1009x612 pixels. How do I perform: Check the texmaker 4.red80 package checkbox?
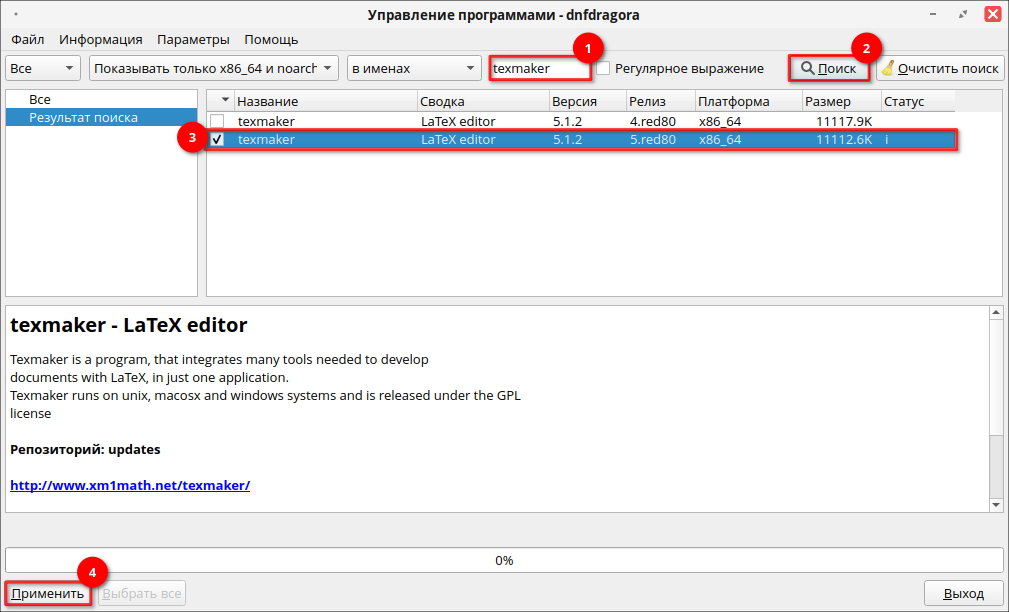click(218, 121)
